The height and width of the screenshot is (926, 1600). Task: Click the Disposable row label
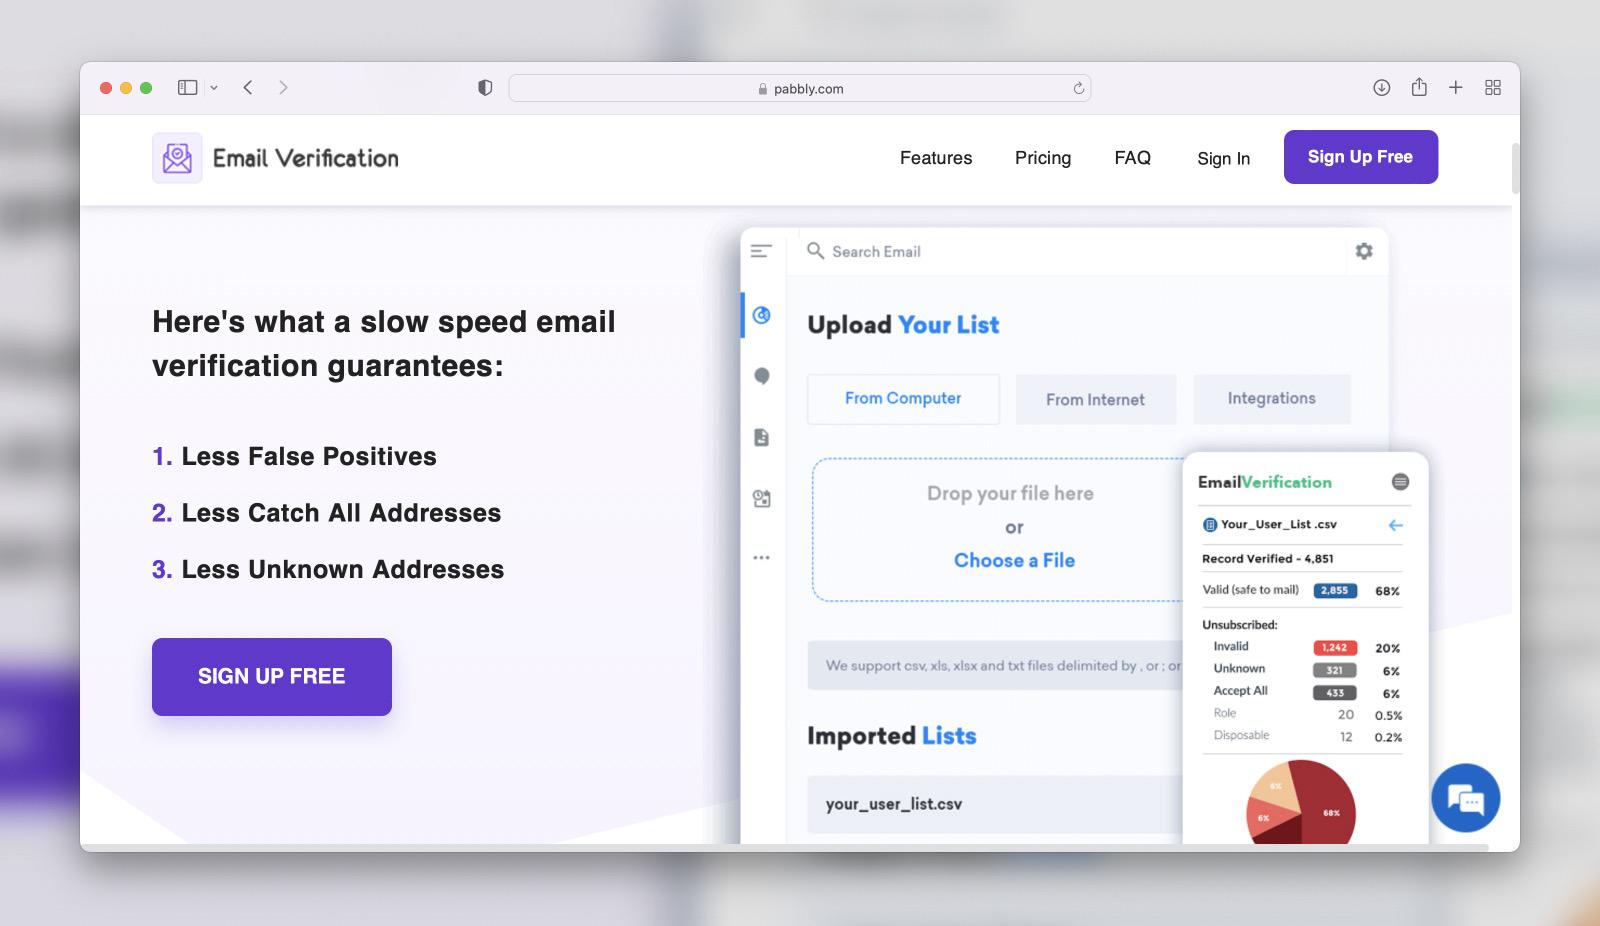1241,736
